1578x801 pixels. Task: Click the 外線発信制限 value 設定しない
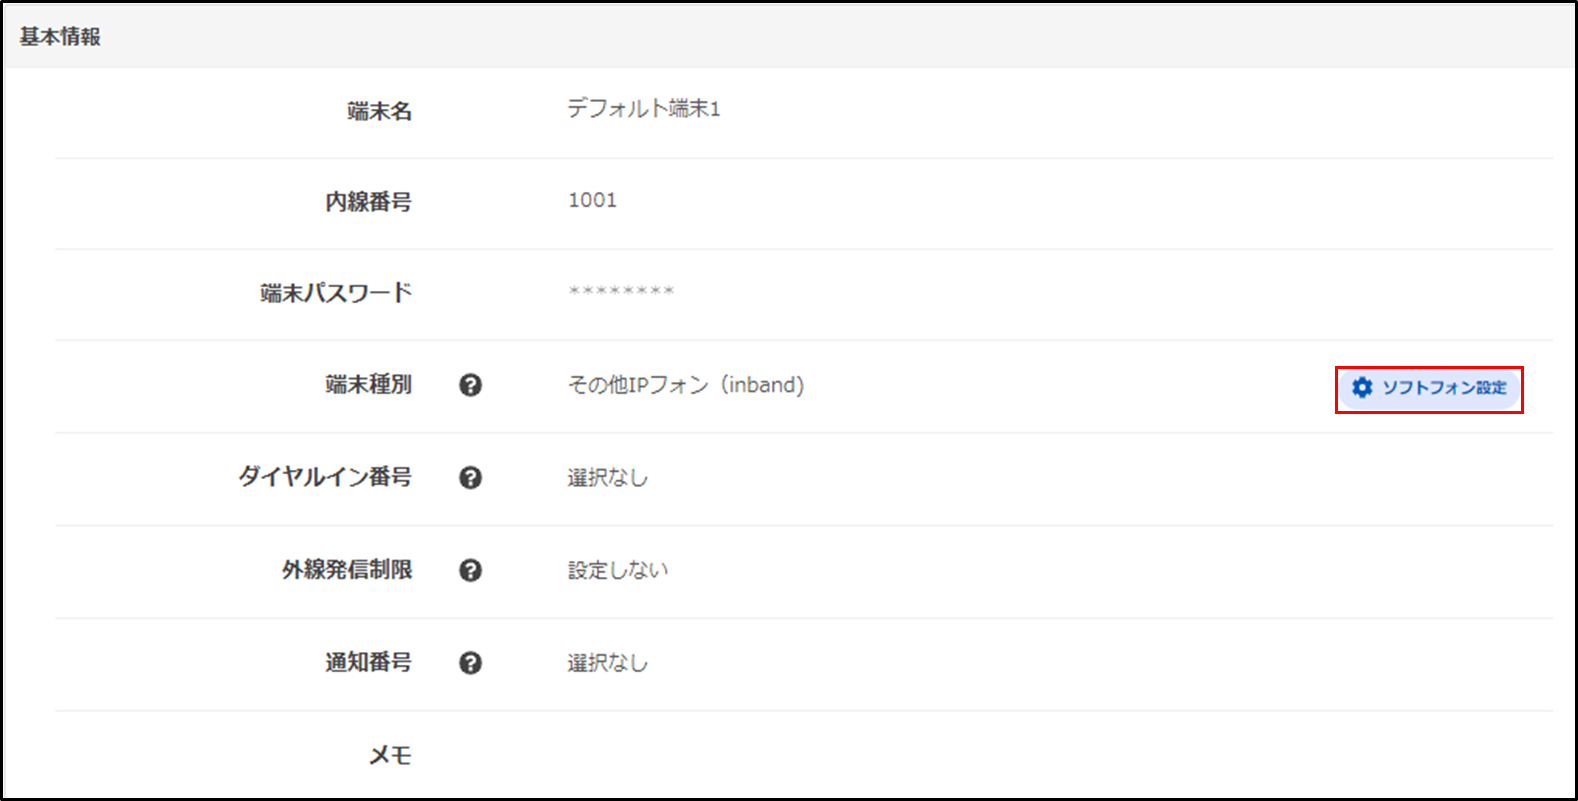tap(618, 570)
